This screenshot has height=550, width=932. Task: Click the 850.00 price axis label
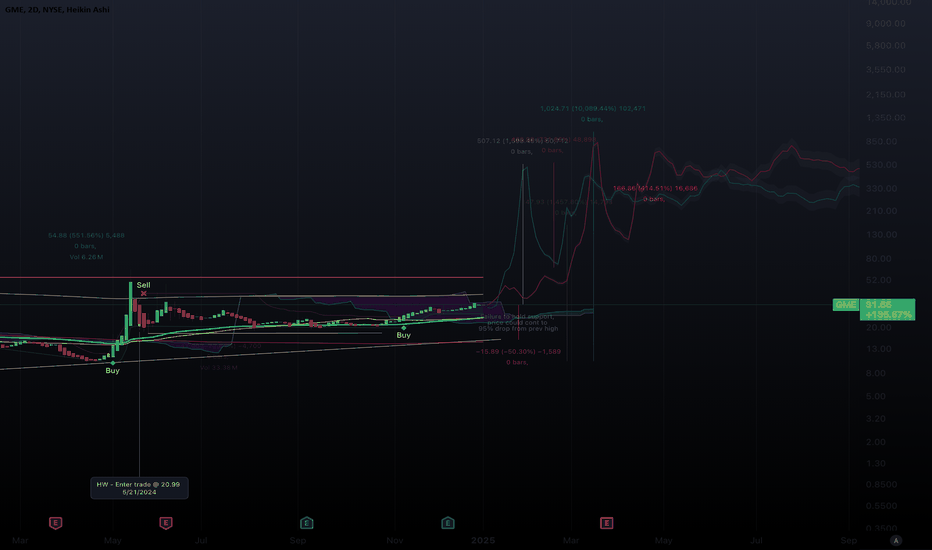881,142
